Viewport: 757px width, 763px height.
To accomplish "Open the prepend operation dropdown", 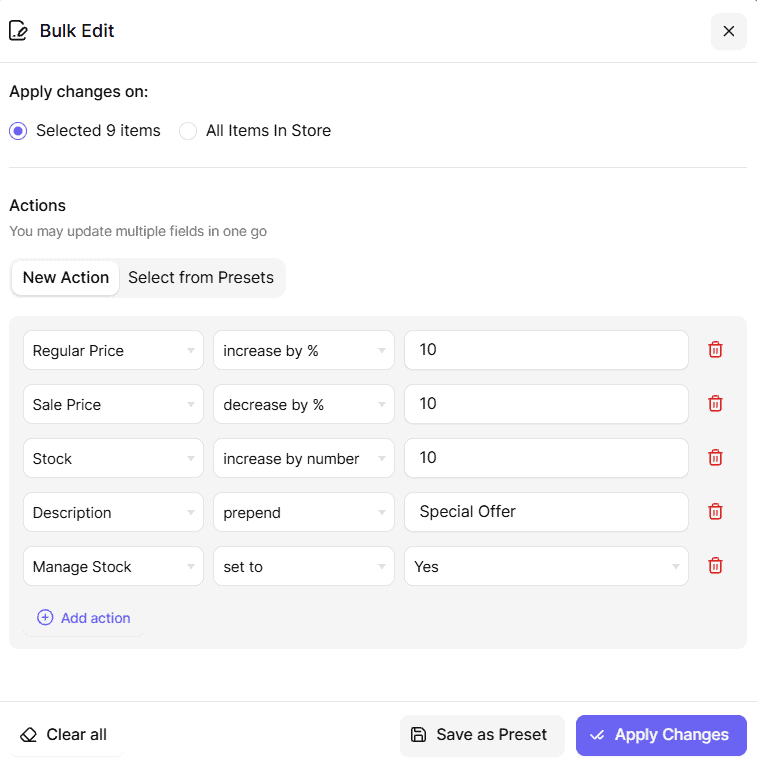I will tap(304, 512).
